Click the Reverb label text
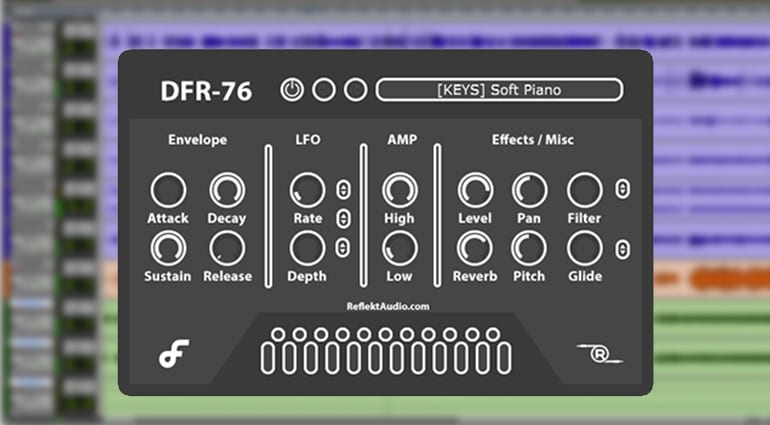This screenshot has height=425, width=770. pyautogui.click(x=475, y=276)
